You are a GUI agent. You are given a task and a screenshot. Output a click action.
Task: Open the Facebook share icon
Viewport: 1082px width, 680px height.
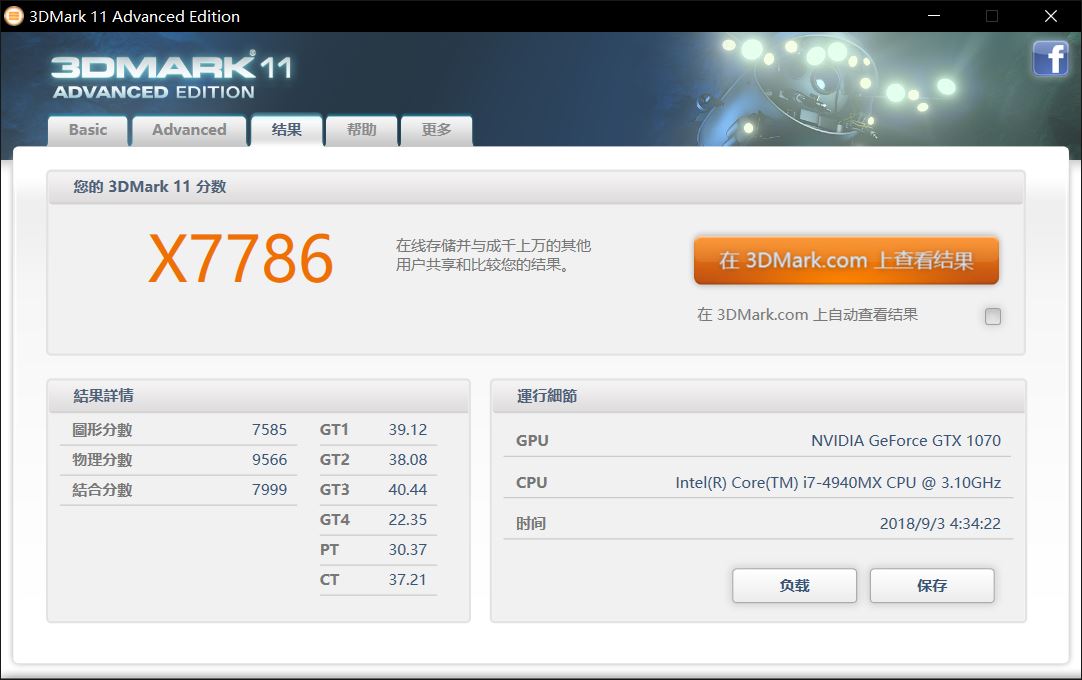pyautogui.click(x=1050, y=58)
